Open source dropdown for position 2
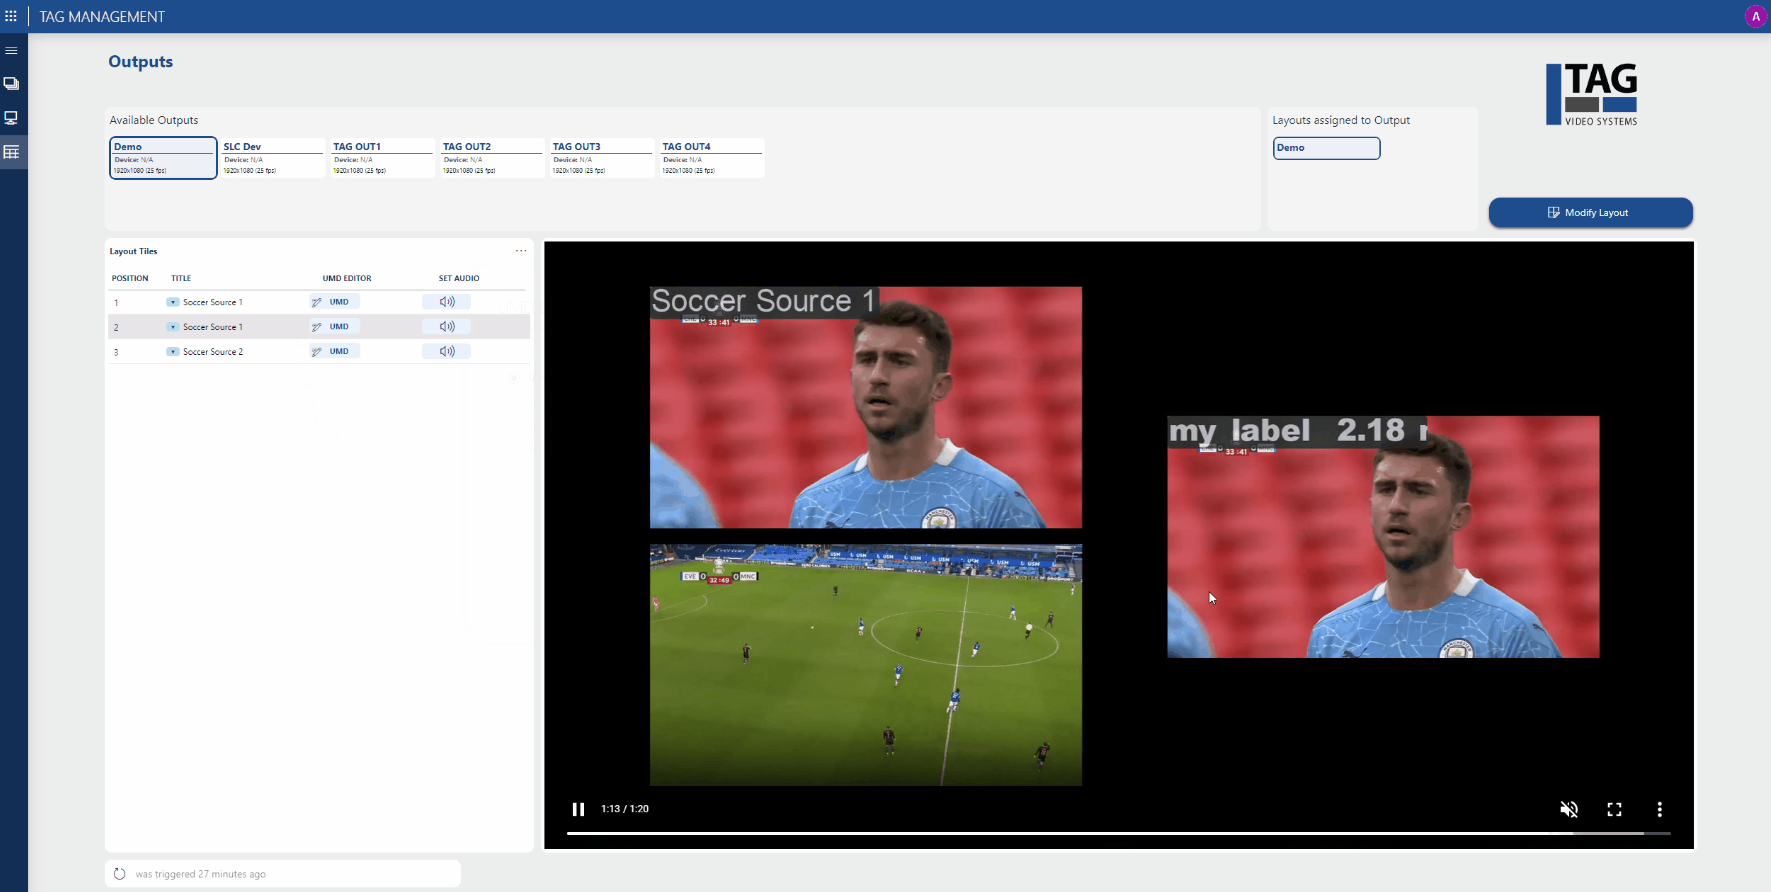The image size is (1771, 892). pos(173,327)
